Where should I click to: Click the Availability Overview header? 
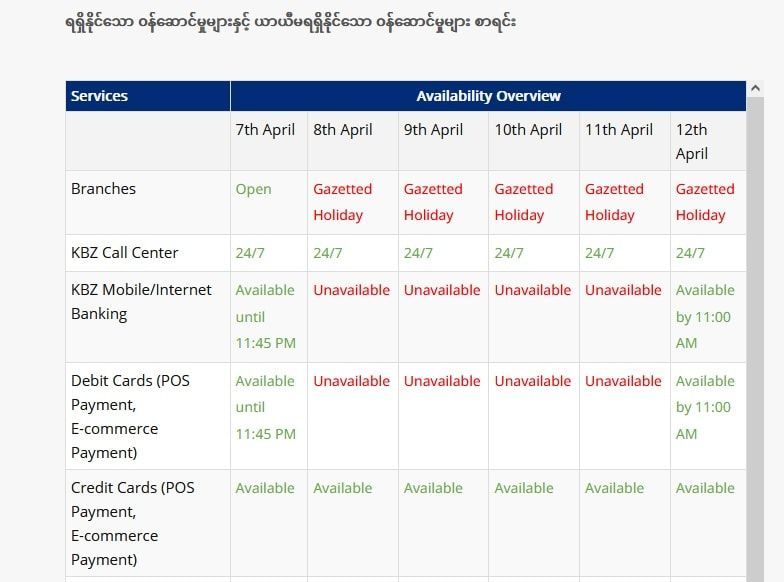pos(488,96)
